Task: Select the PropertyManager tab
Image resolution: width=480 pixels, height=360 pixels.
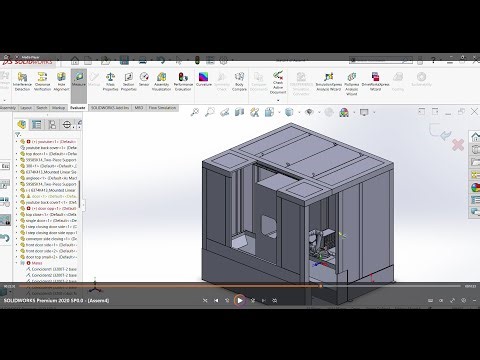Action: click(36, 125)
